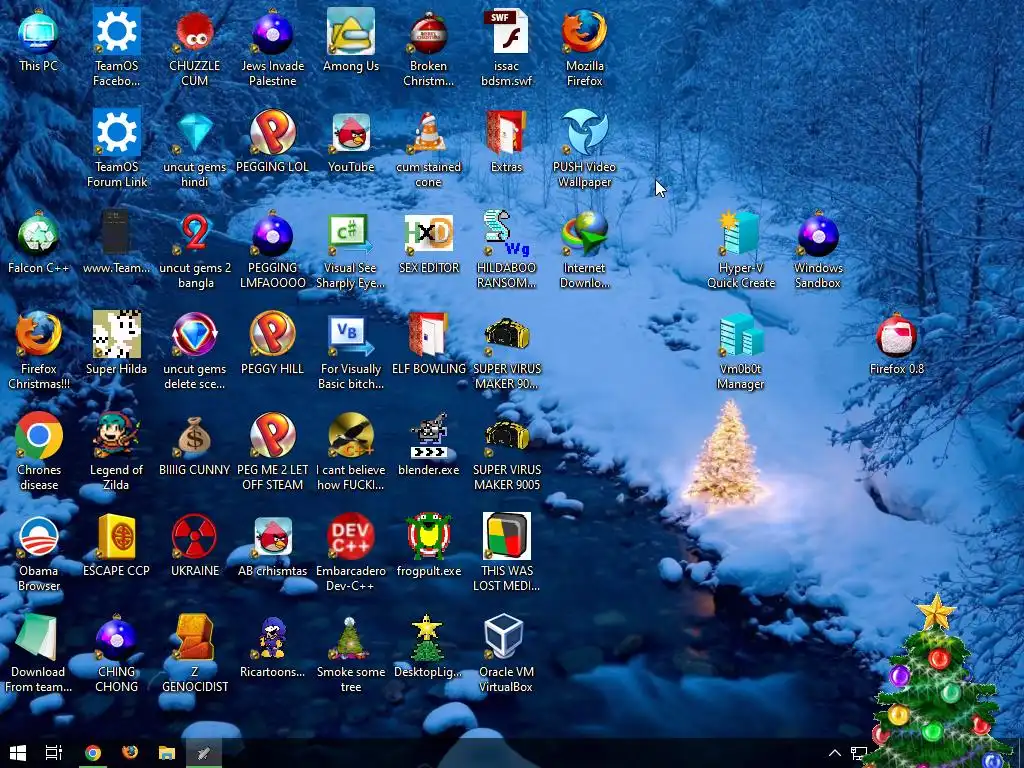
Task: Open the Extras folder icon
Action: tap(506, 133)
